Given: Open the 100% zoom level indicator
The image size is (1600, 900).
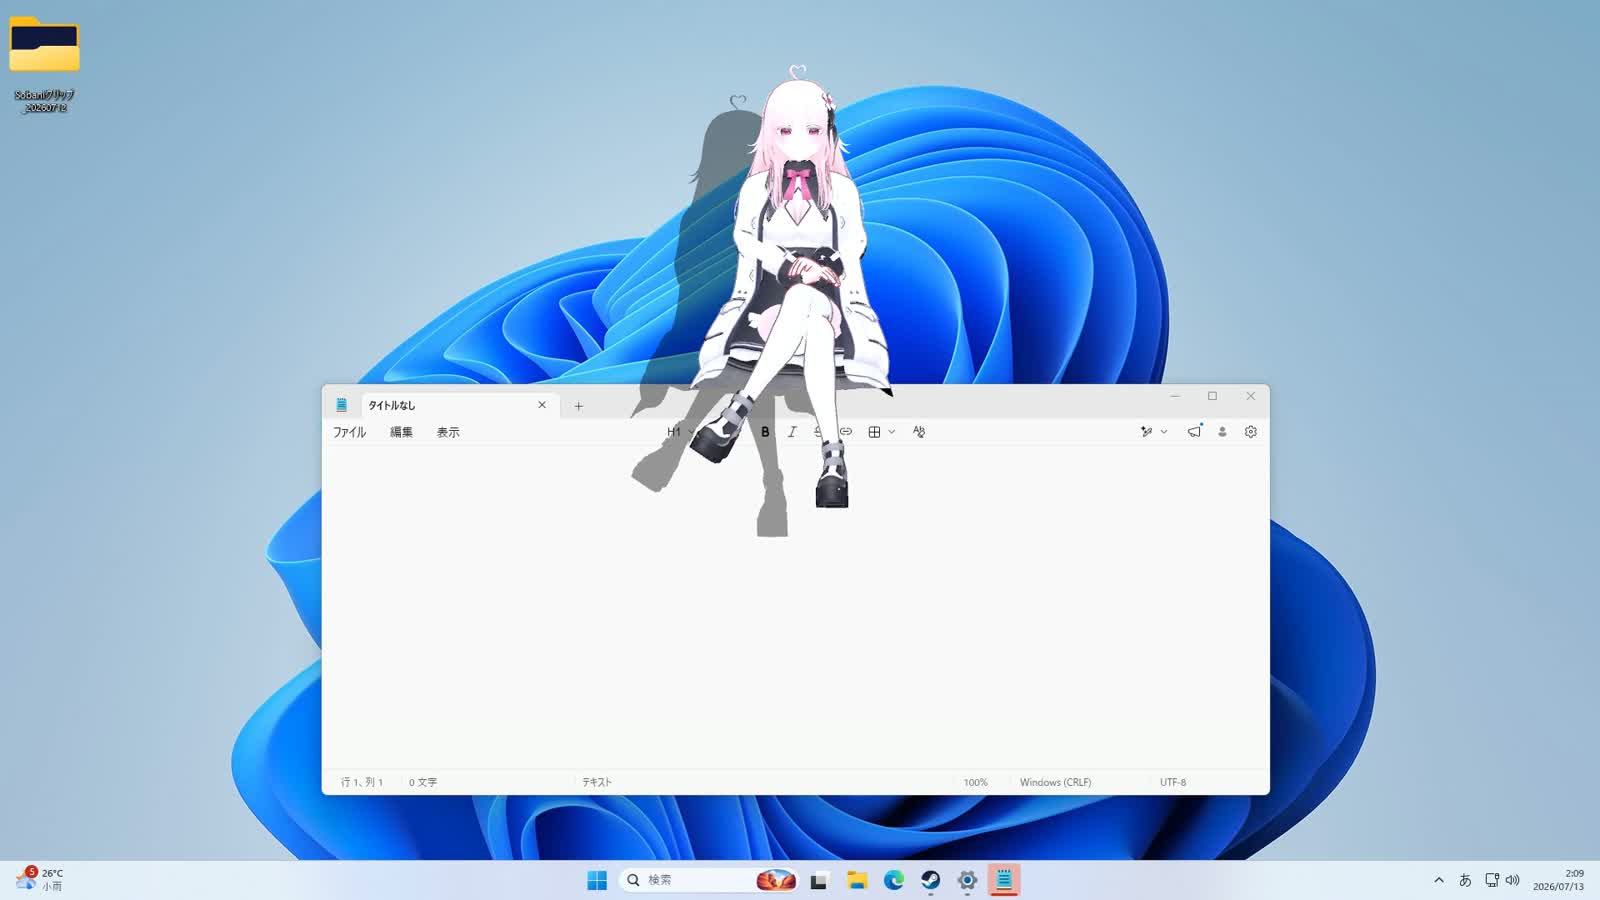Looking at the screenshot, I should coord(976,782).
